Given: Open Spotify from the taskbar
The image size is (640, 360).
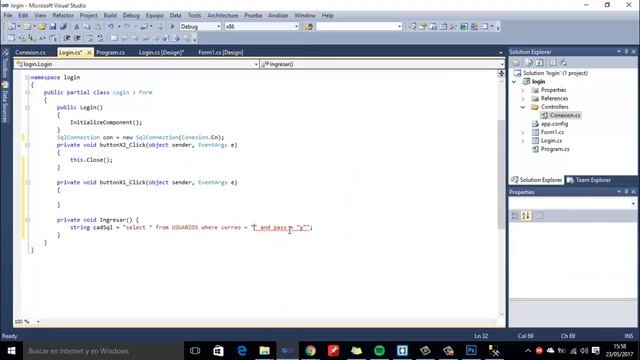Looking at the screenshot, I should pyautogui.click(x=379, y=351).
